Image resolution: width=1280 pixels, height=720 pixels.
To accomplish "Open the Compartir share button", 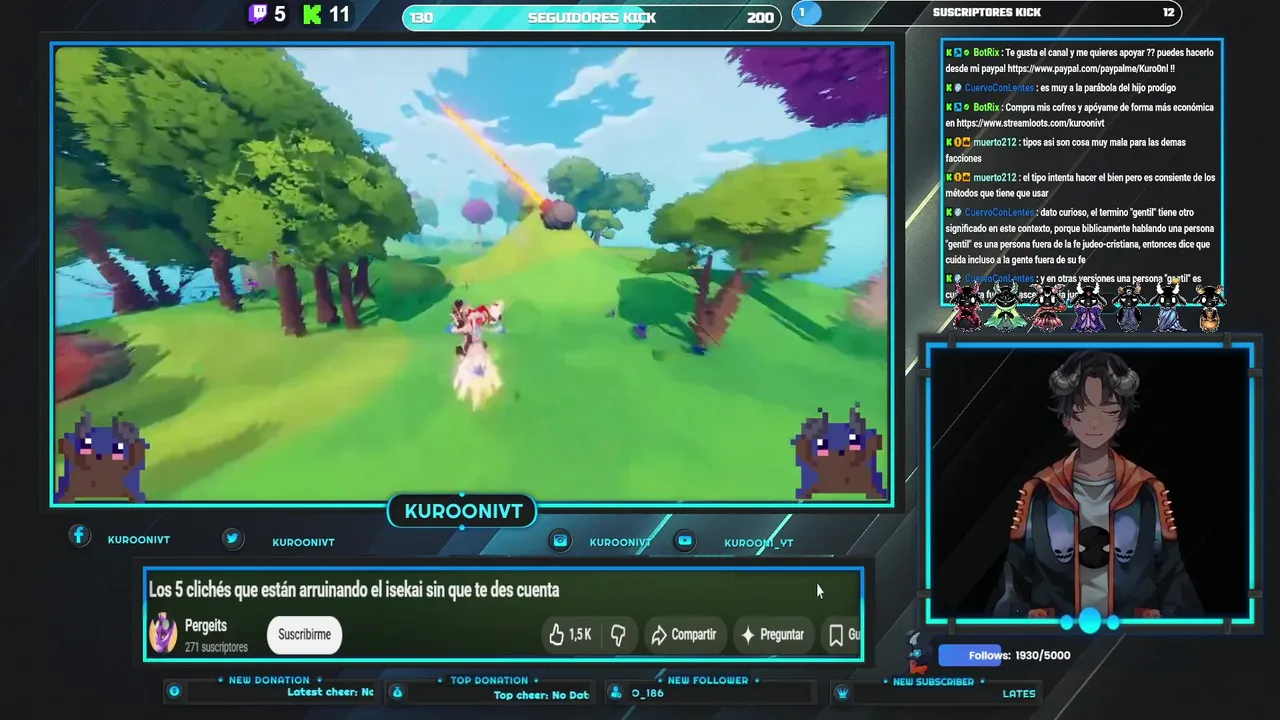I will (683, 634).
